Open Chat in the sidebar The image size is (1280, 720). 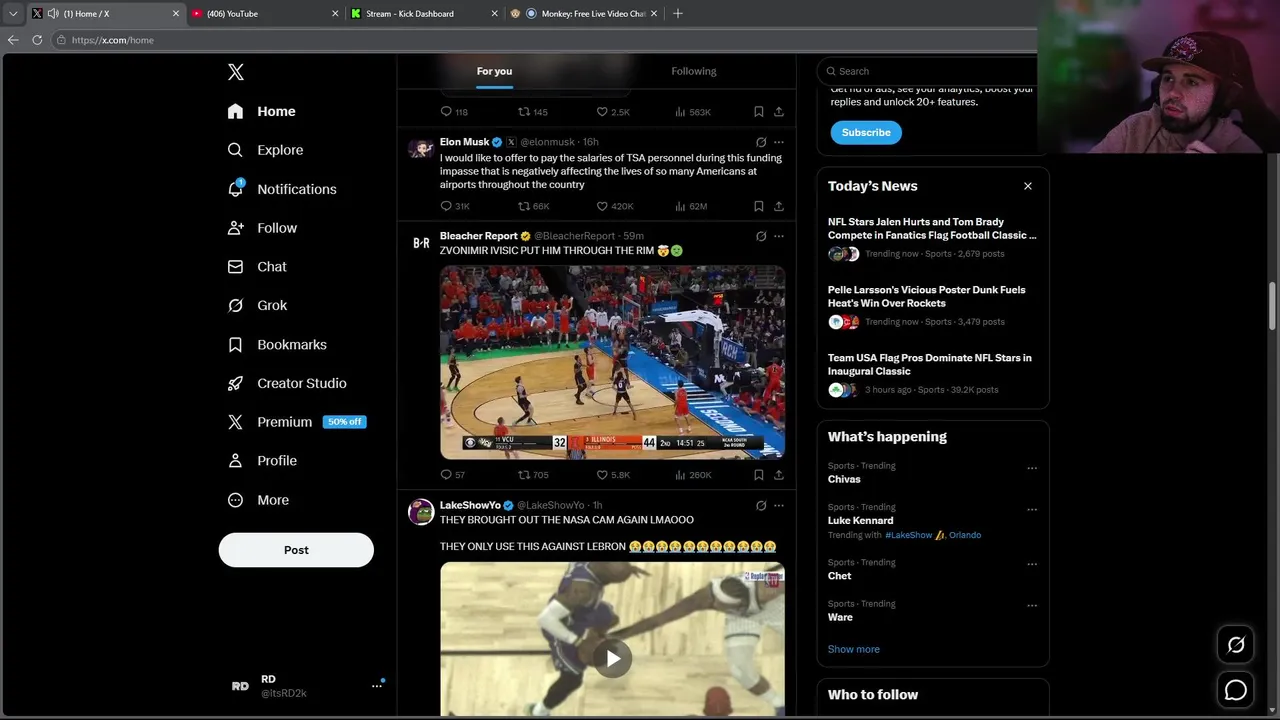click(258, 267)
